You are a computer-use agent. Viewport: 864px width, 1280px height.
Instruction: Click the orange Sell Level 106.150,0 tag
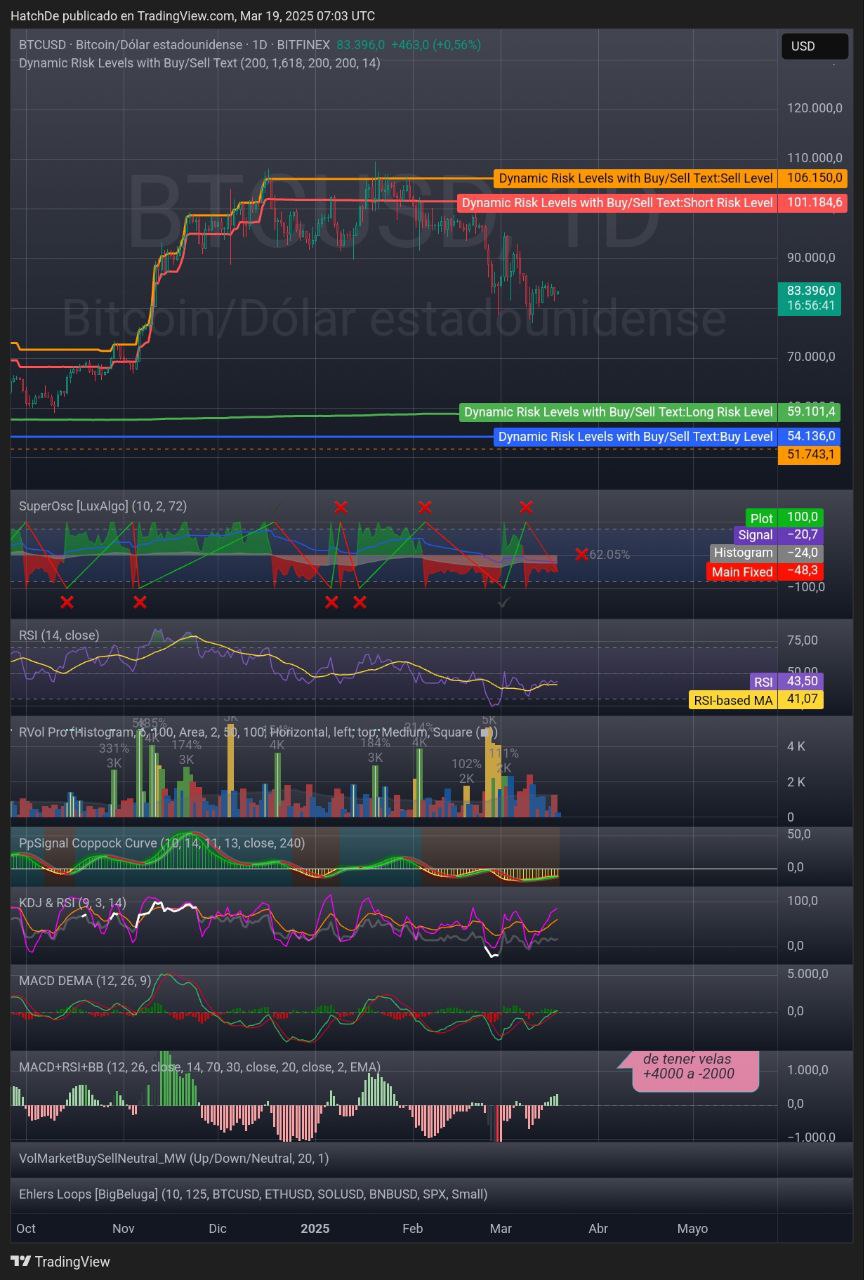(x=813, y=178)
